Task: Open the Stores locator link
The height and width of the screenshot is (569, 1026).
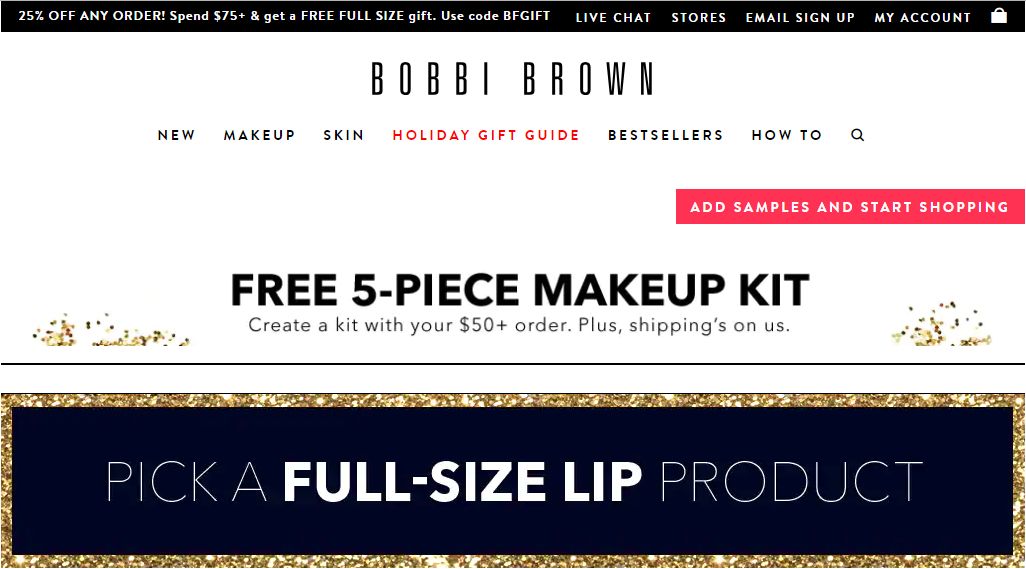Action: 699,18
